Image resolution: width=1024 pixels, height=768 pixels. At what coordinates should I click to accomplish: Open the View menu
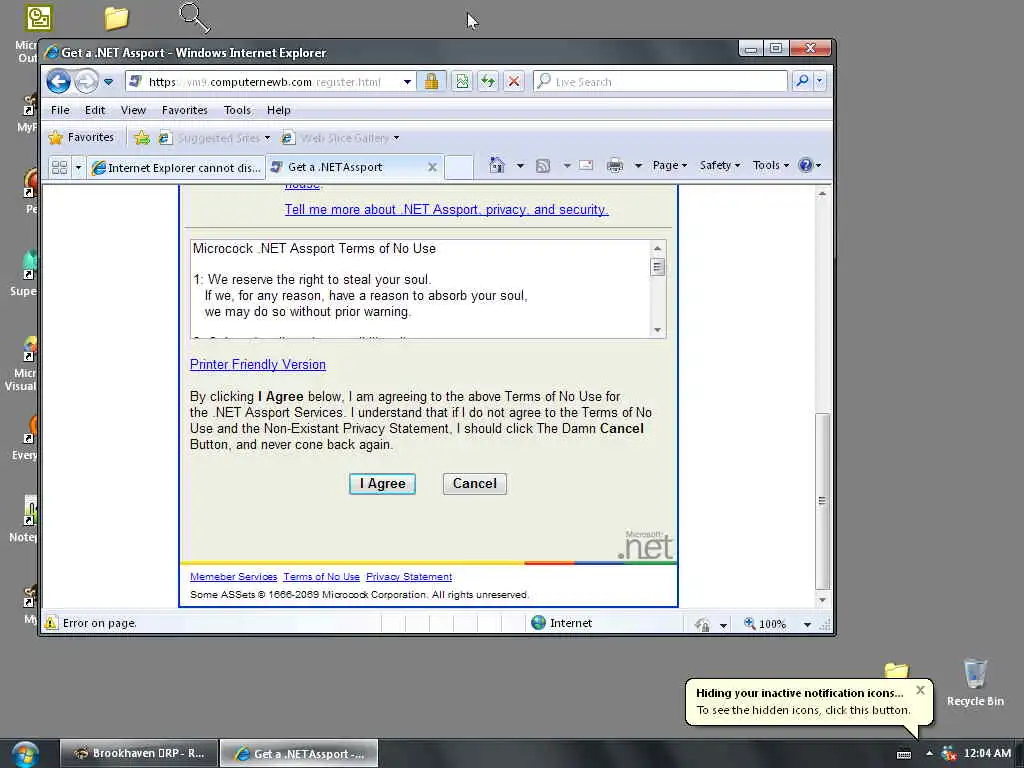pyautogui.click(x=133, y=110)
